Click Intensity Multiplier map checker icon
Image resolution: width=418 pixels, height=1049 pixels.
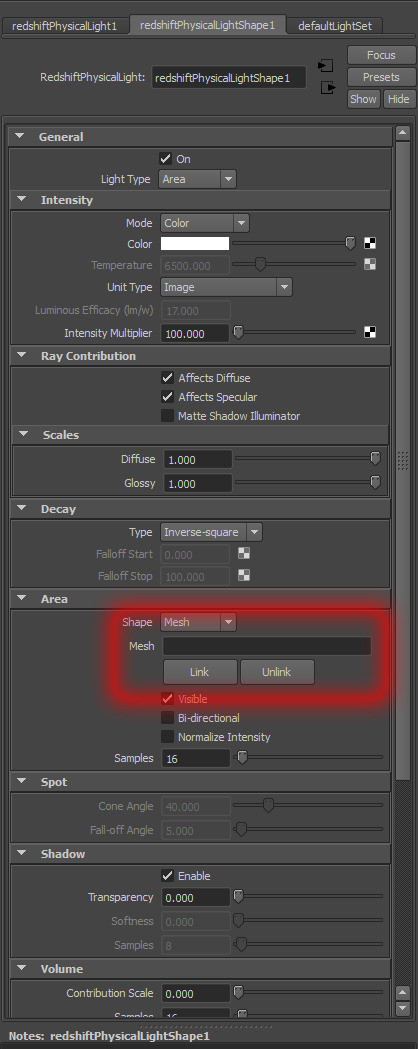click(370, 332)
